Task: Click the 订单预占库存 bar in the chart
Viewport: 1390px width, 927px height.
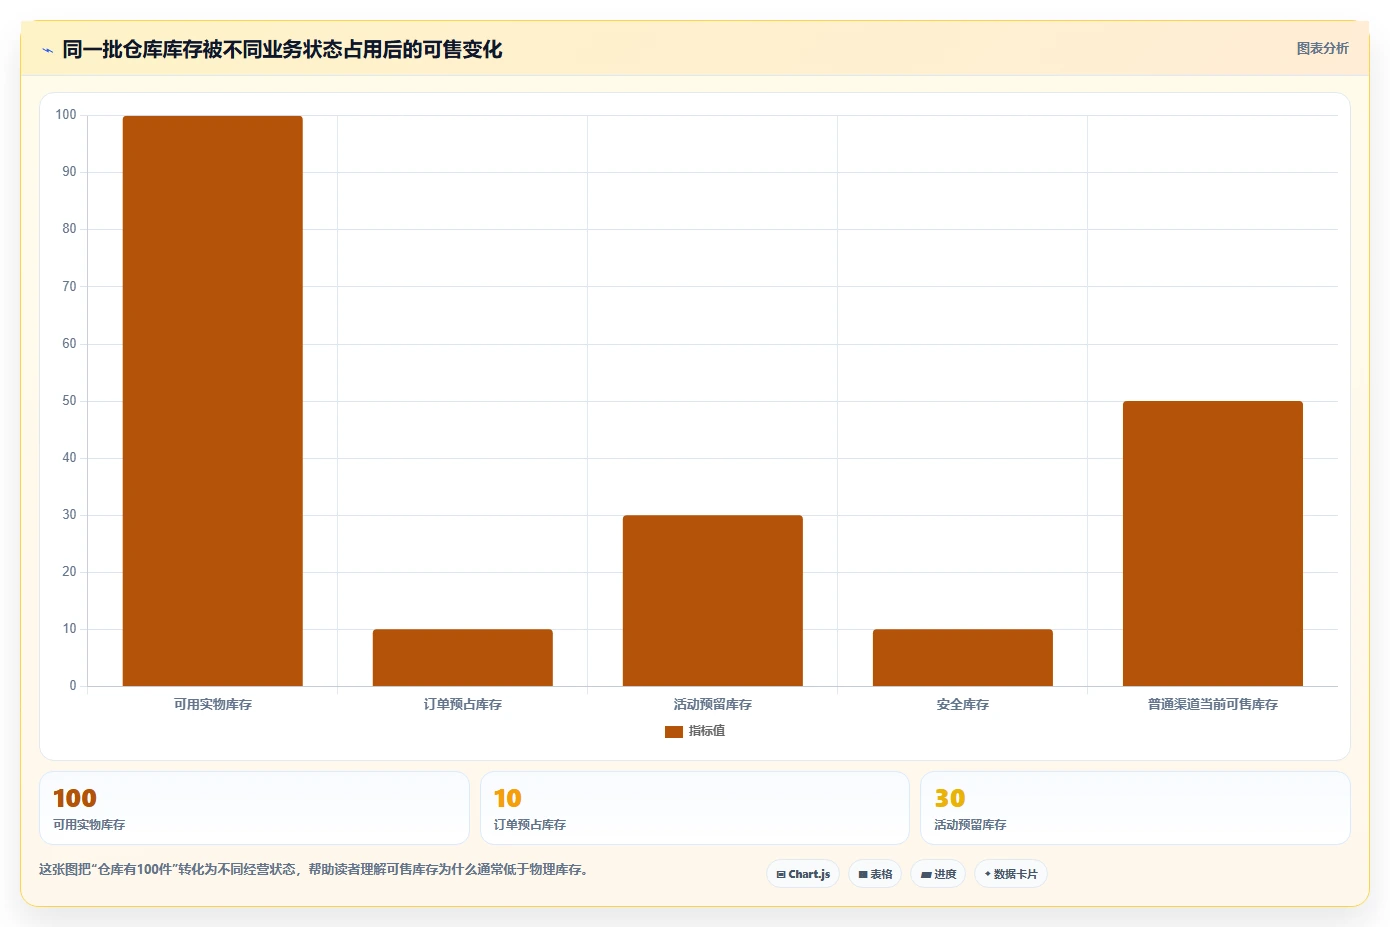Action: click(462, 658)
